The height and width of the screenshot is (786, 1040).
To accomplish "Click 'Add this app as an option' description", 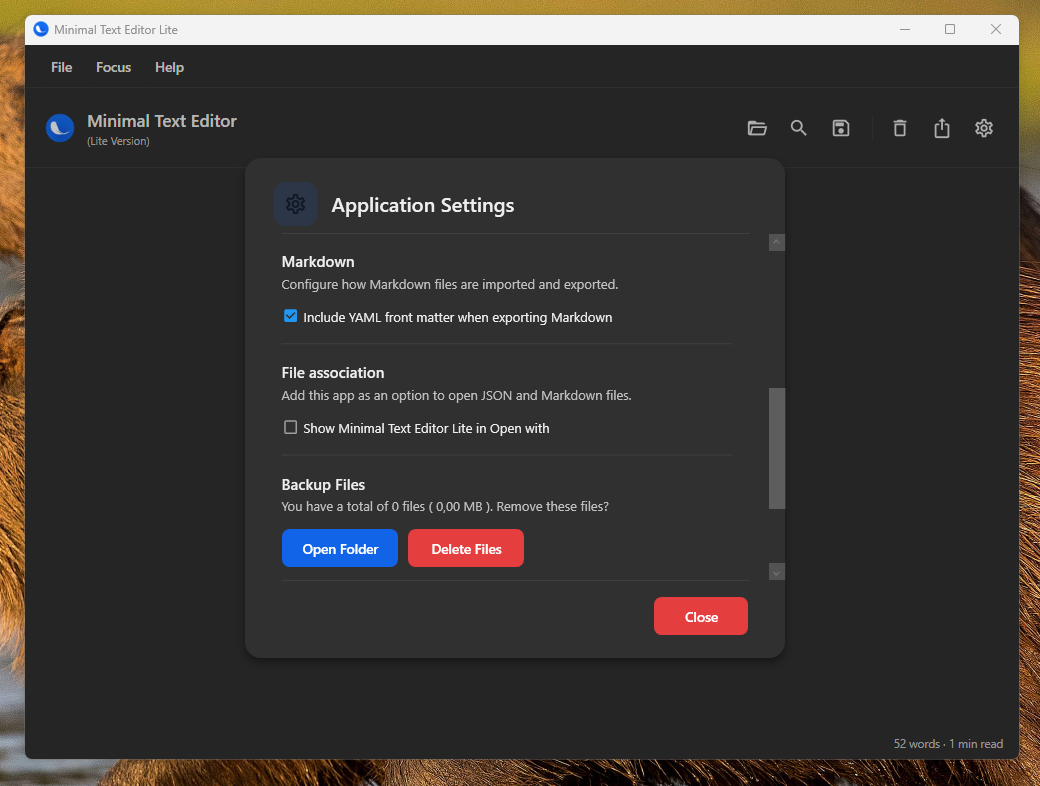I will 456,395.
